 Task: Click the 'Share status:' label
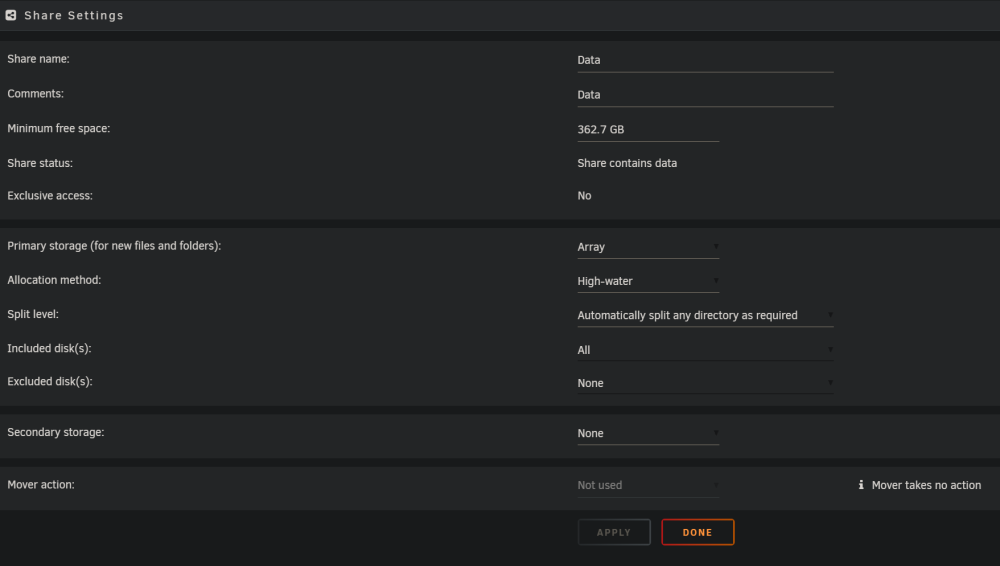(x=40, y=163)
